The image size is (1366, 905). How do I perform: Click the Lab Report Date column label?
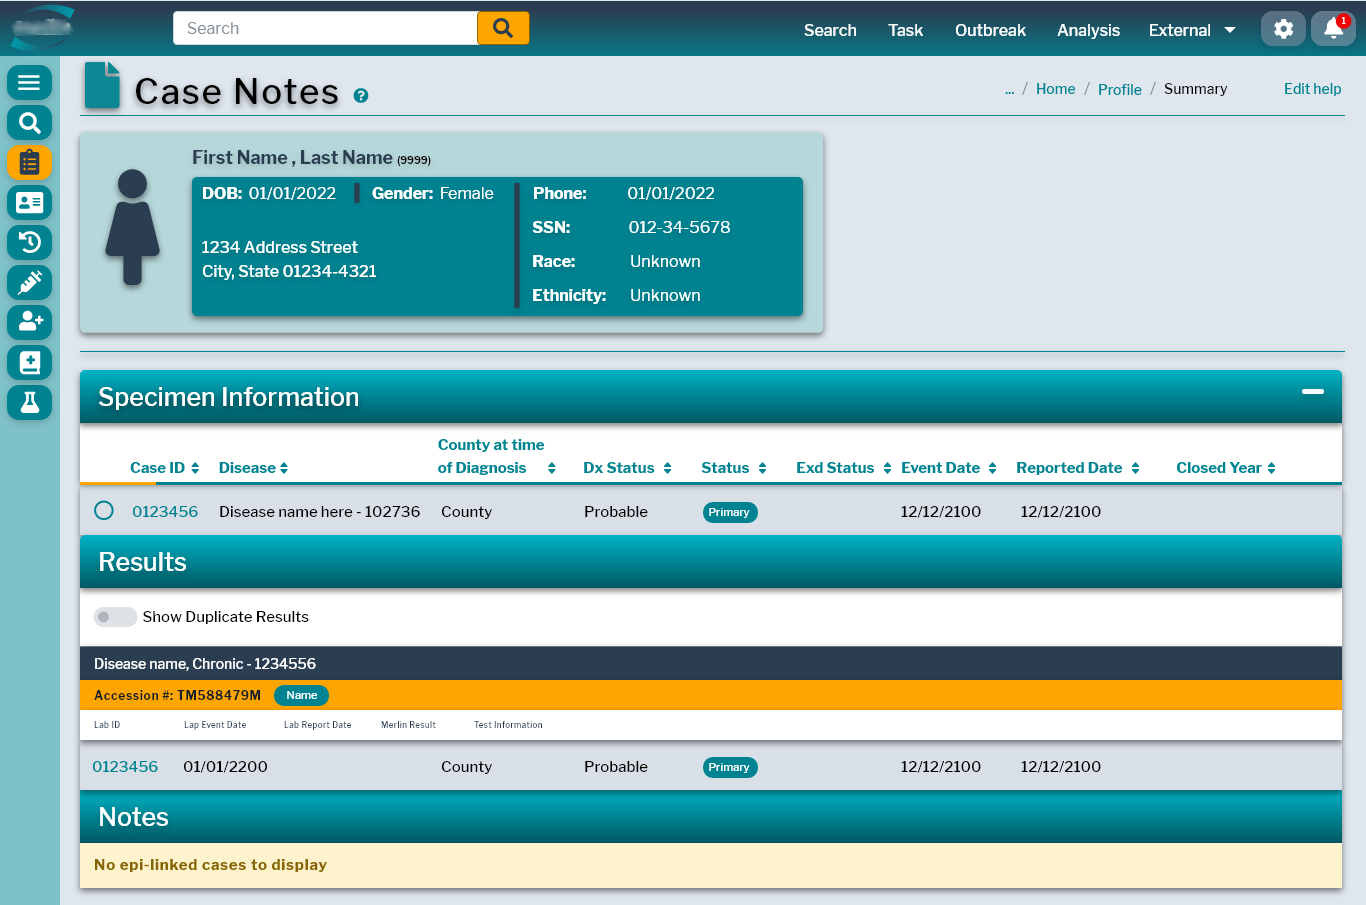tap(317, 725)
